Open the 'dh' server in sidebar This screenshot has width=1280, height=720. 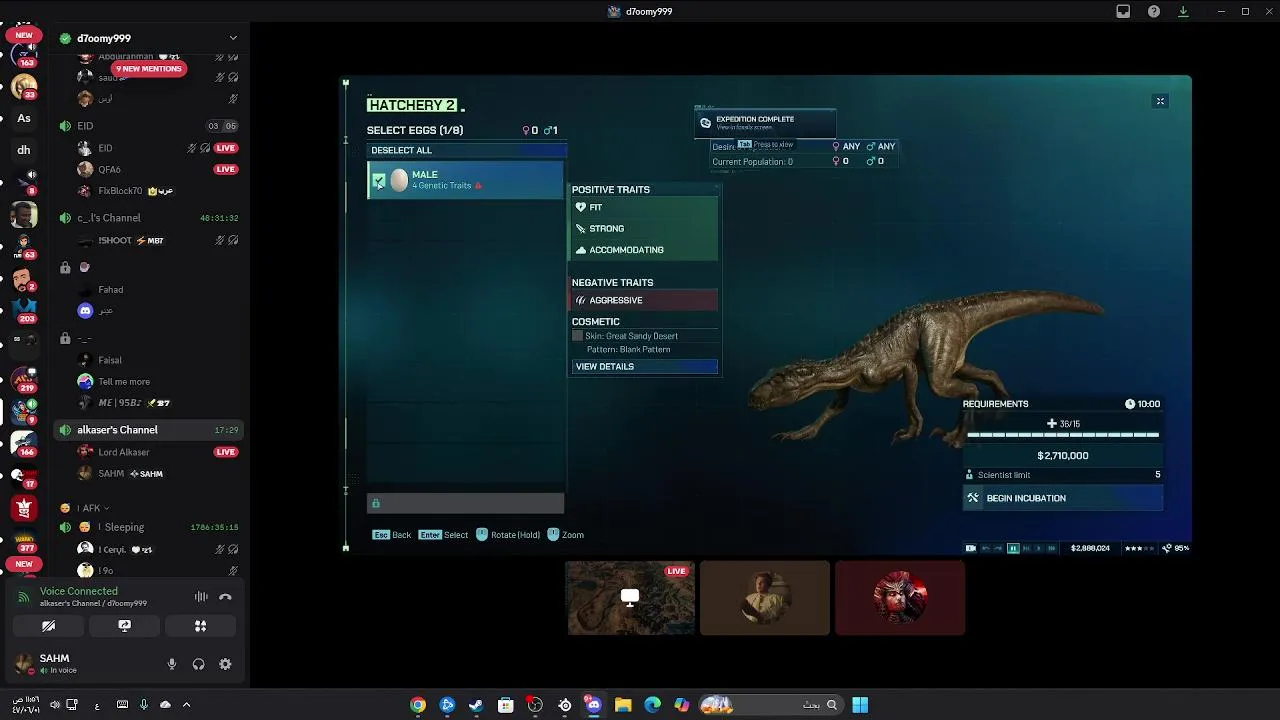pos(24,150)
